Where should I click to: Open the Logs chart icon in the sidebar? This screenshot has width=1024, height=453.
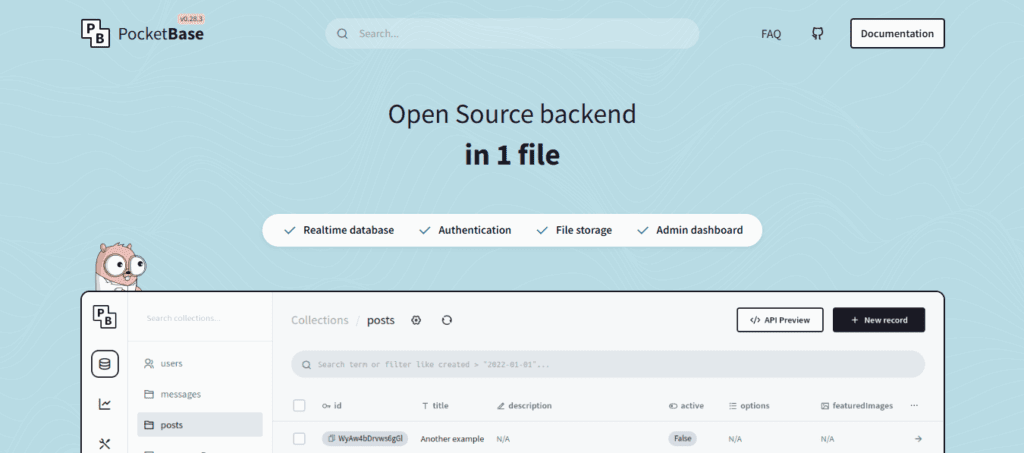click(x=104, y=405)
